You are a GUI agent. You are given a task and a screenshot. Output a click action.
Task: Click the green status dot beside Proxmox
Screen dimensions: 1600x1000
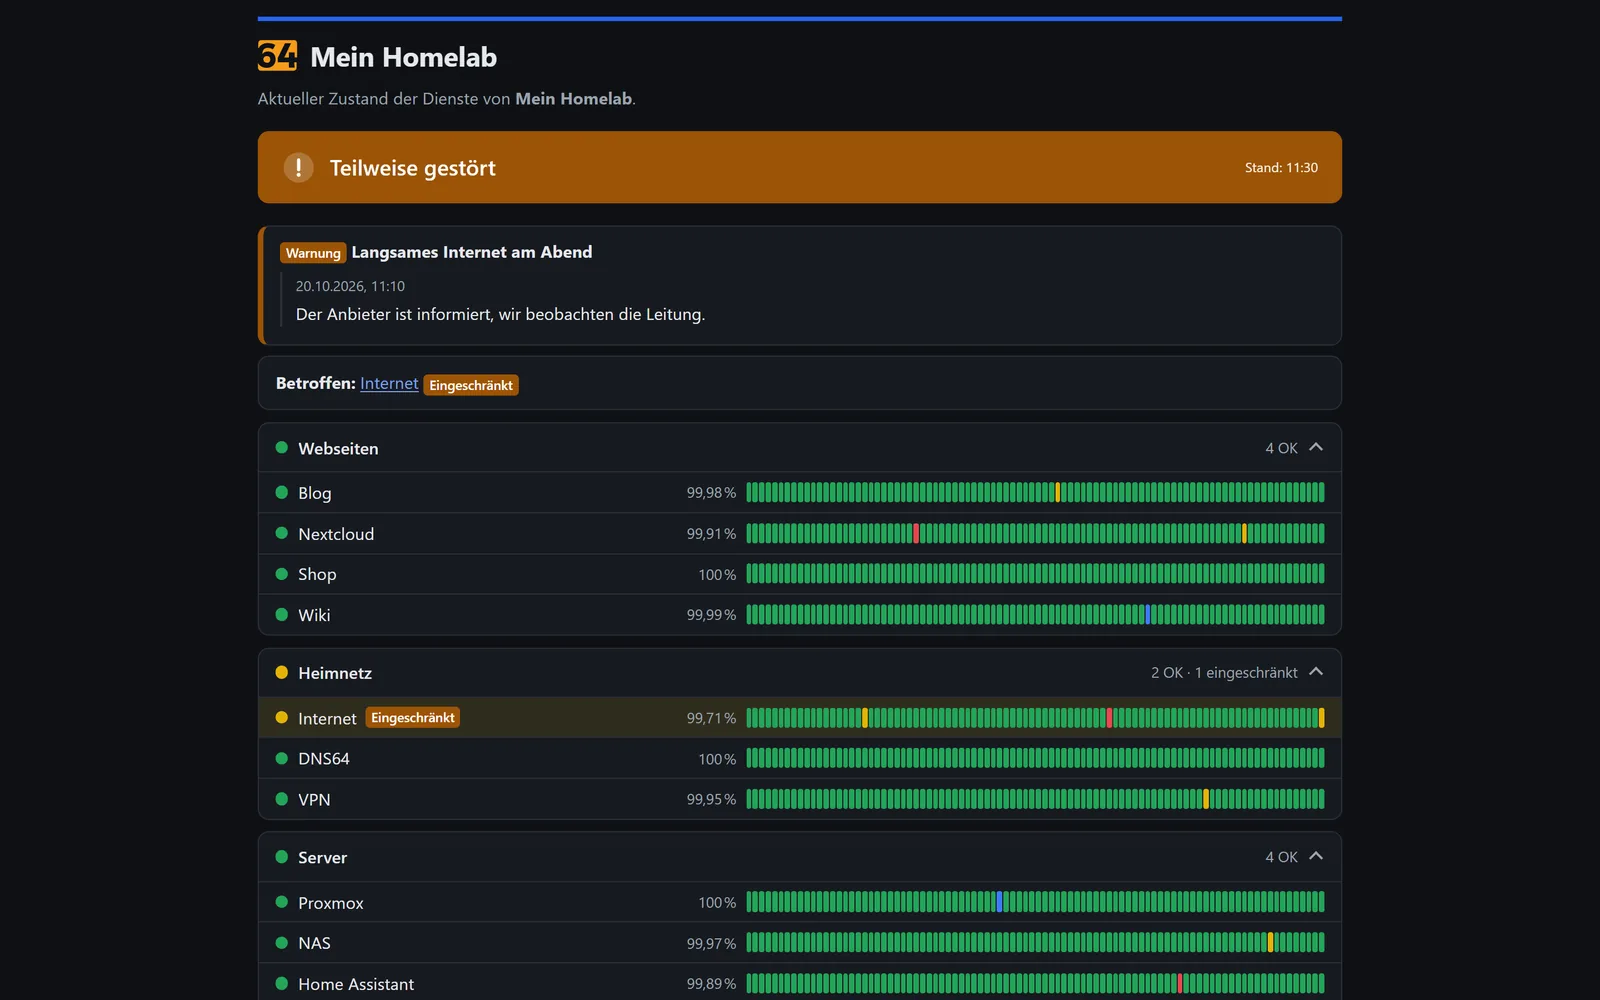pos(282,902)
